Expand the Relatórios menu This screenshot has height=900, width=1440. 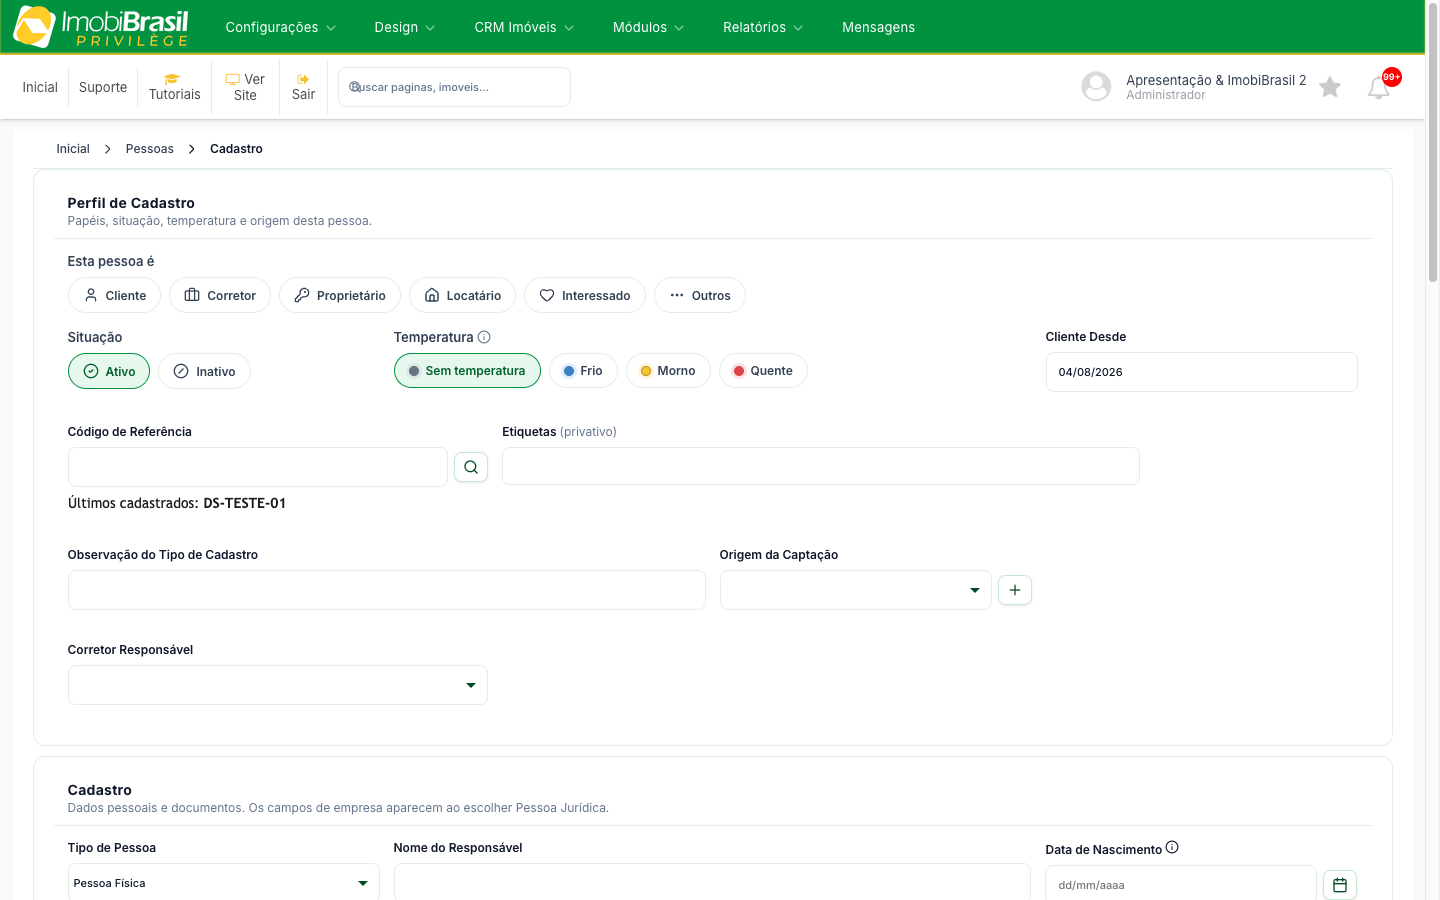click(x=763, y=27)
